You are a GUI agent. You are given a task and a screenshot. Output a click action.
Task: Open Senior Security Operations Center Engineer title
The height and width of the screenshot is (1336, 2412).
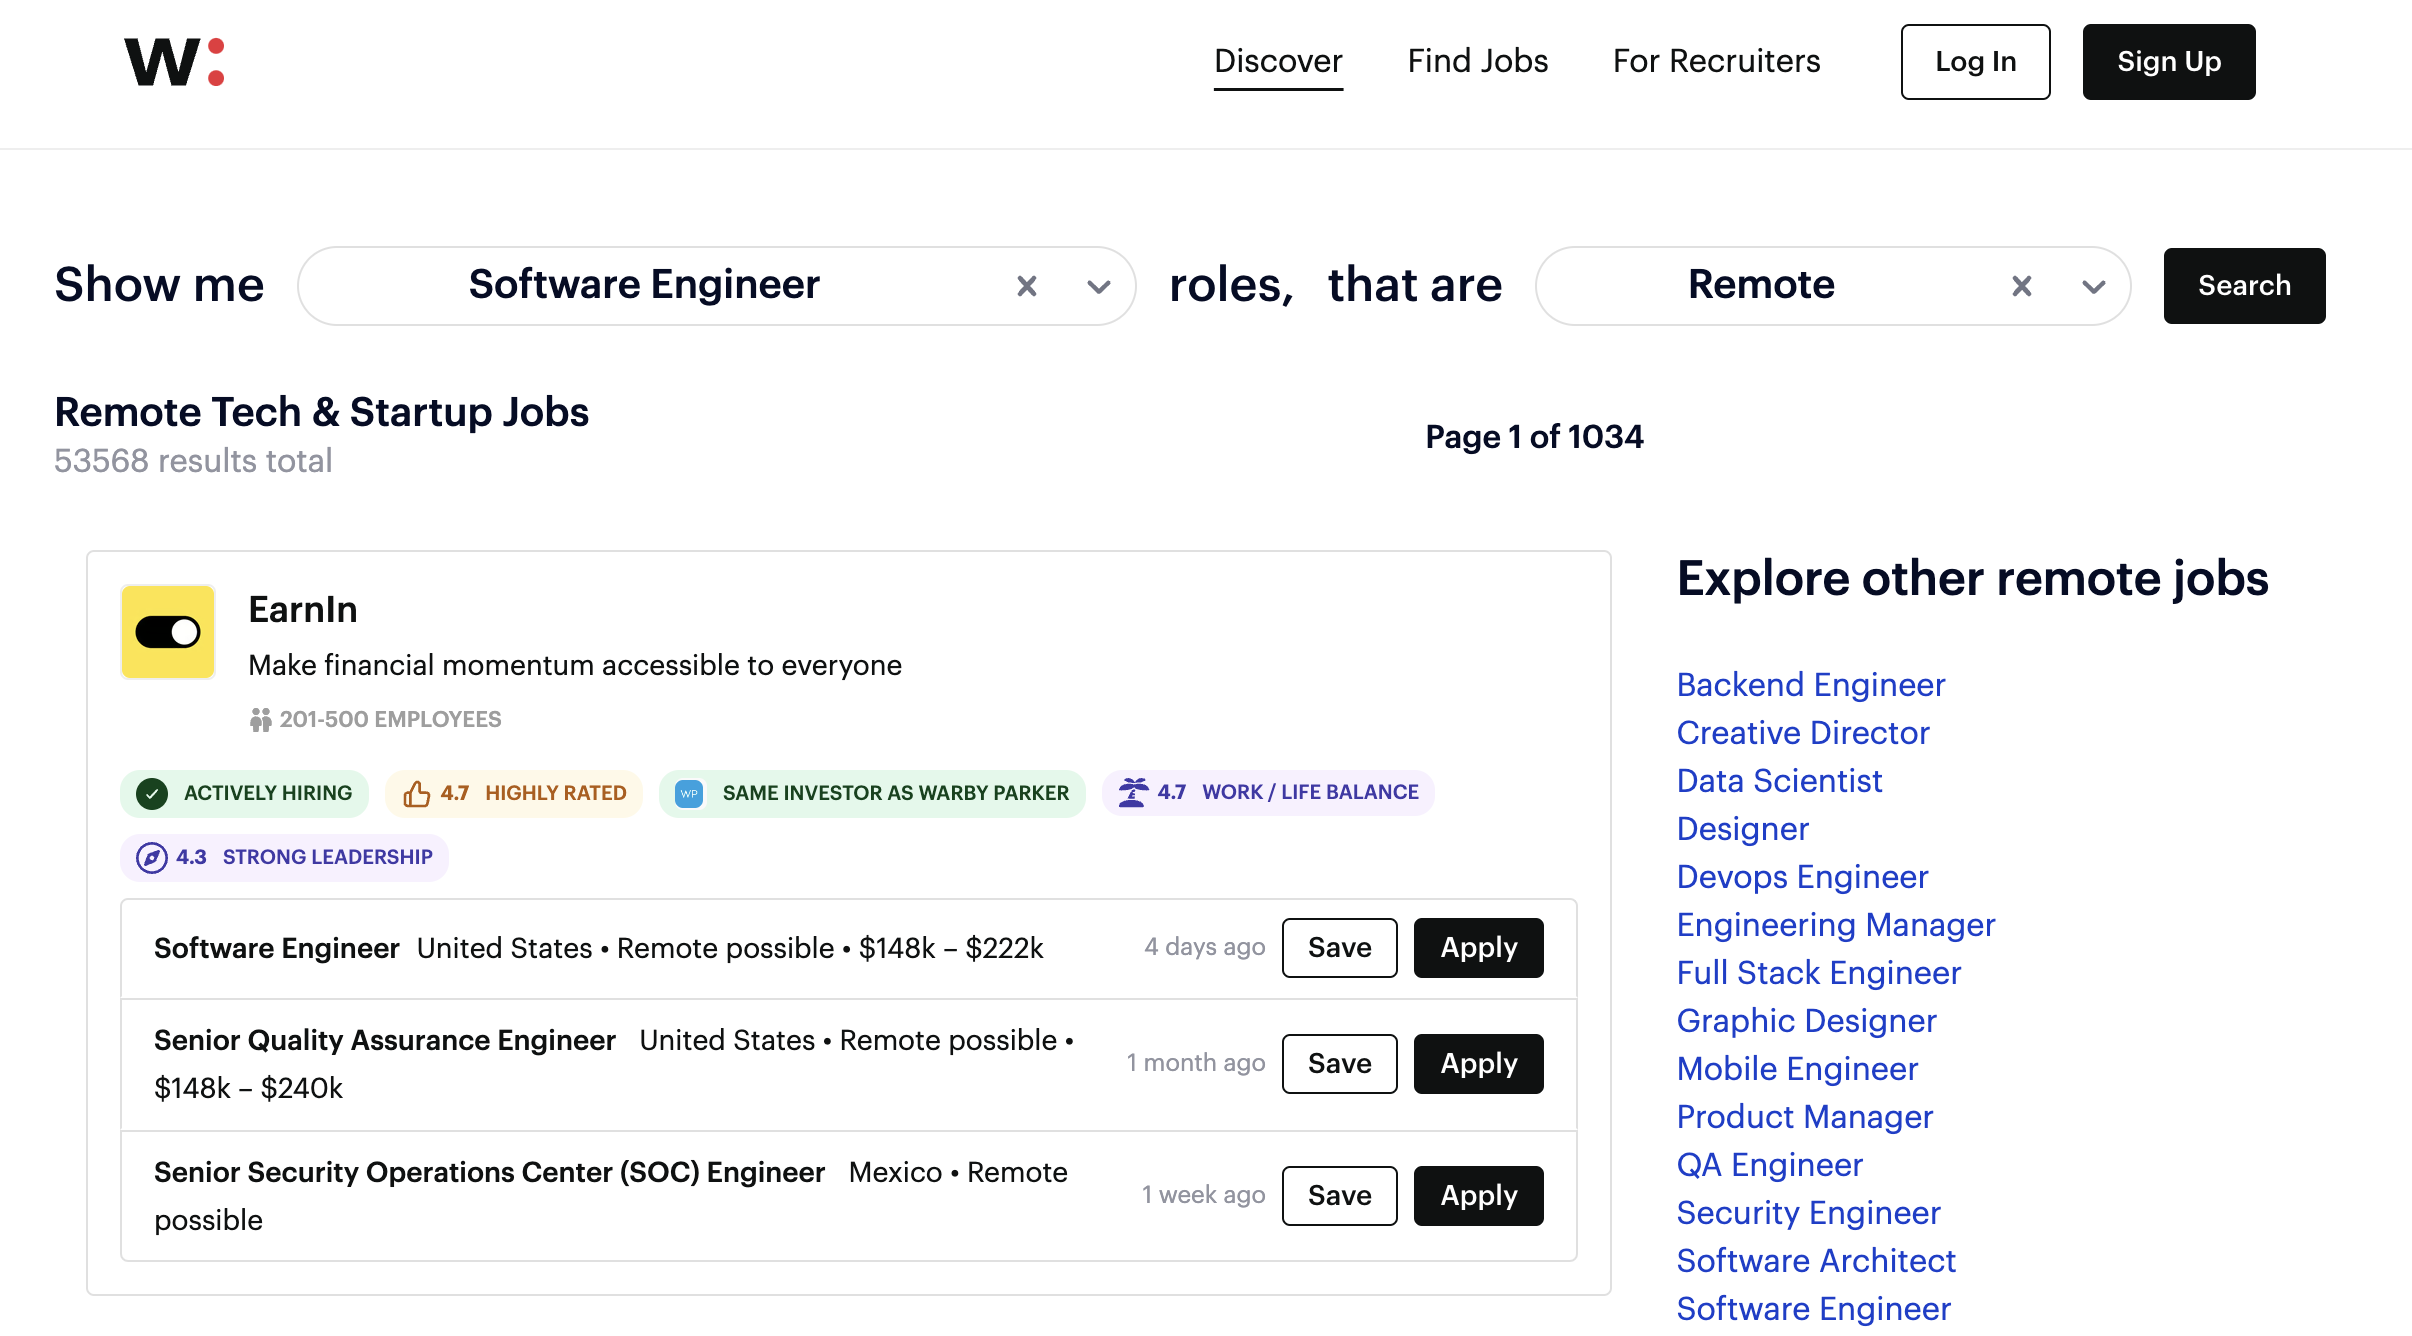coord(489,1172)
